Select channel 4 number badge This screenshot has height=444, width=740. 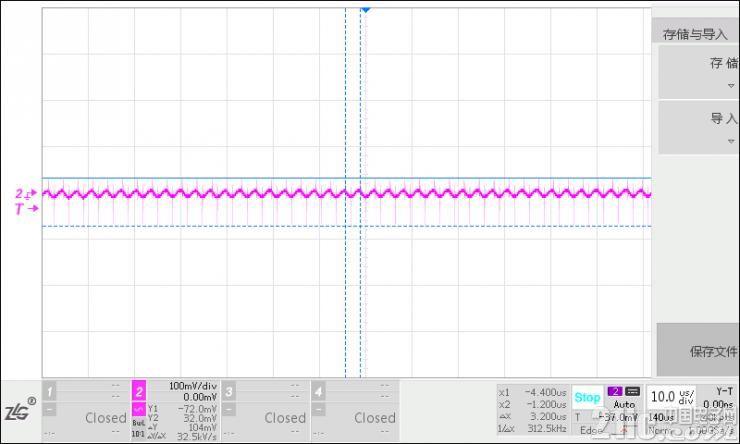point(319,391)
